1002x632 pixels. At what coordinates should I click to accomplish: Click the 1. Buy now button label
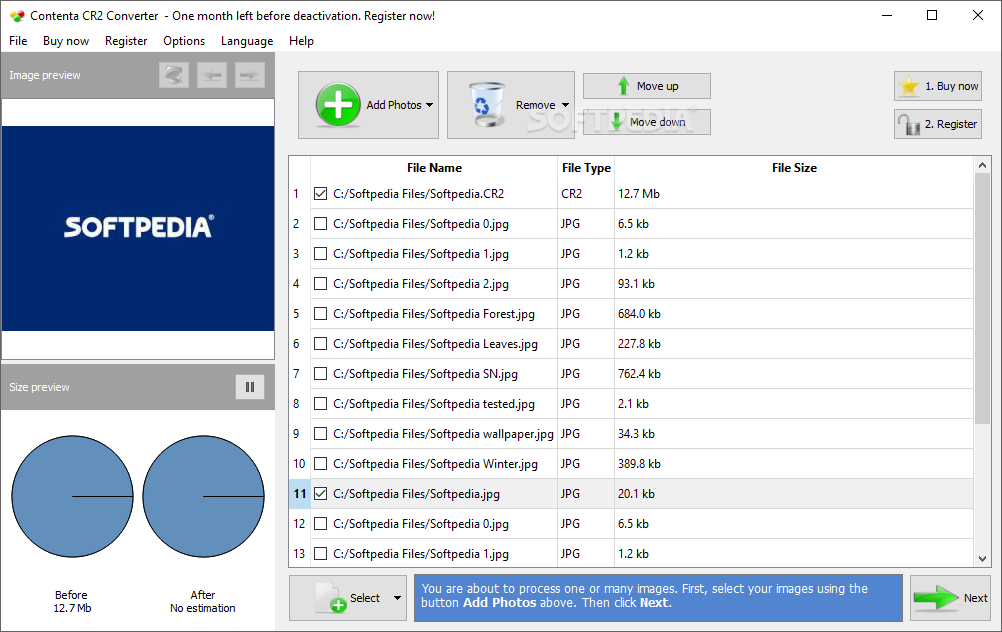pyautogui.click(x=952, y=86)
